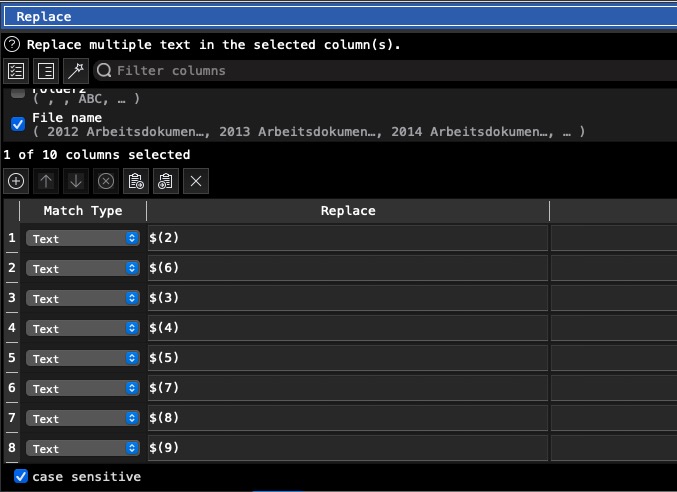This screenshot has height=492, width=677.
Task: Toggle the case sensitive checkbox
Action: pyautogui.click(x=21, y=477)
